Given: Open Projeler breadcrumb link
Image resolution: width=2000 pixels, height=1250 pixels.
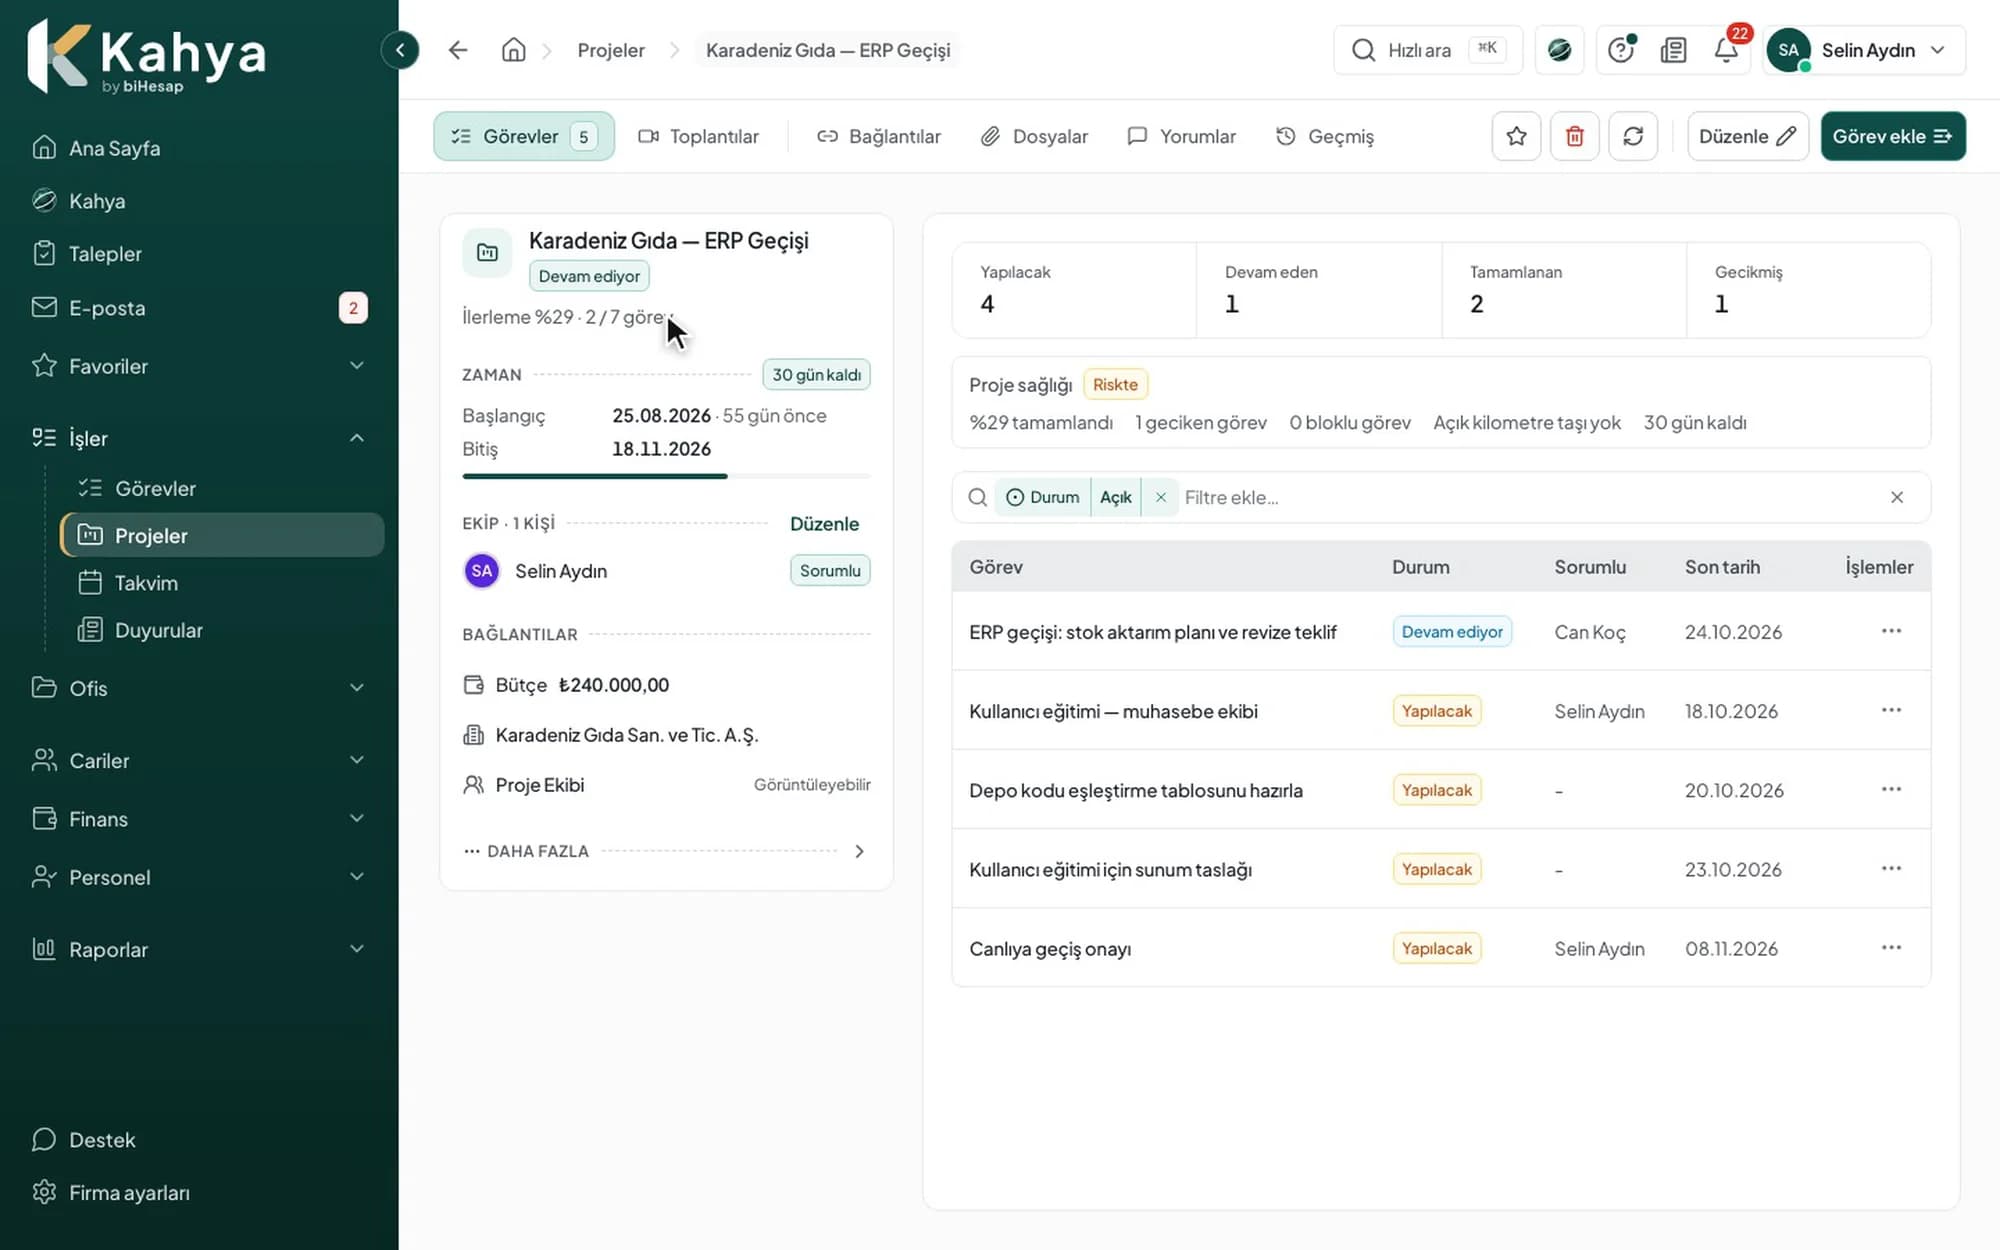Looking at the screenshot, I should (611, 50).
